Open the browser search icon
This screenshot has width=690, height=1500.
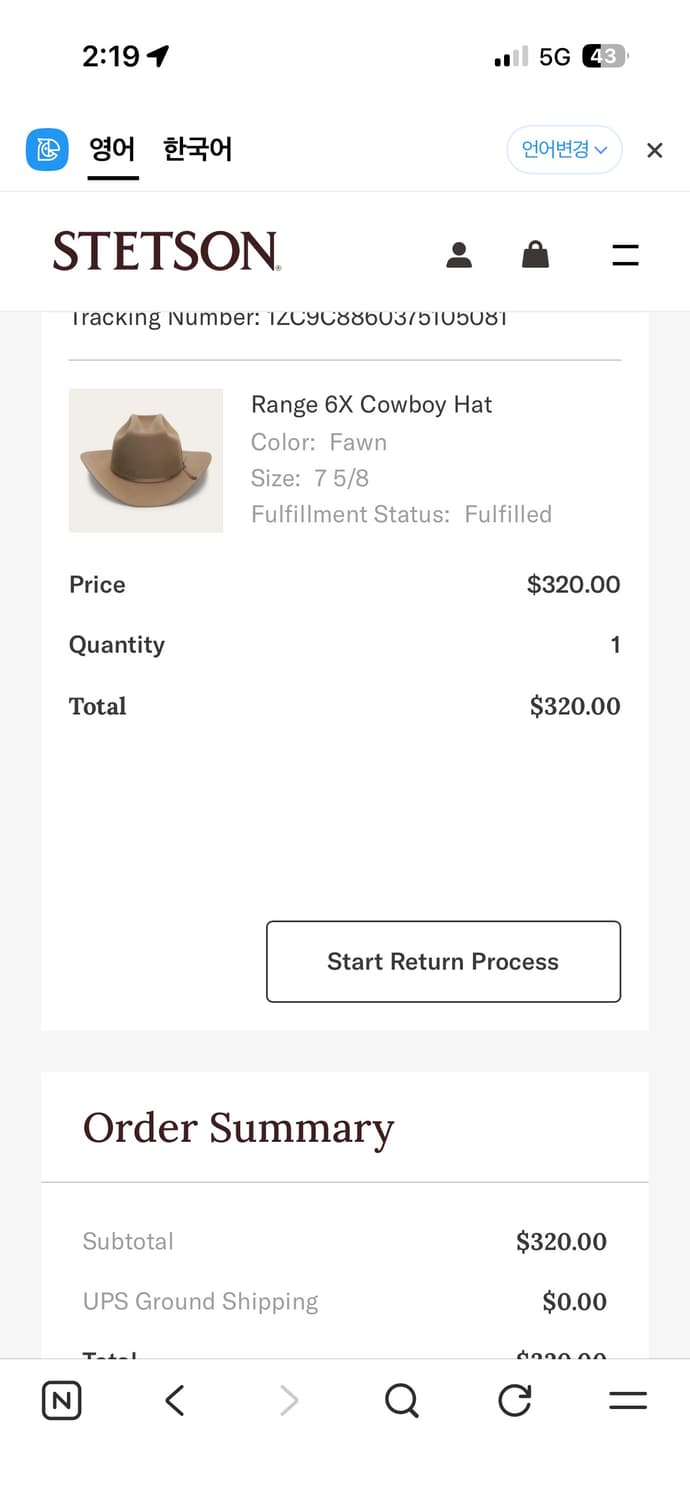[401, 1401]
